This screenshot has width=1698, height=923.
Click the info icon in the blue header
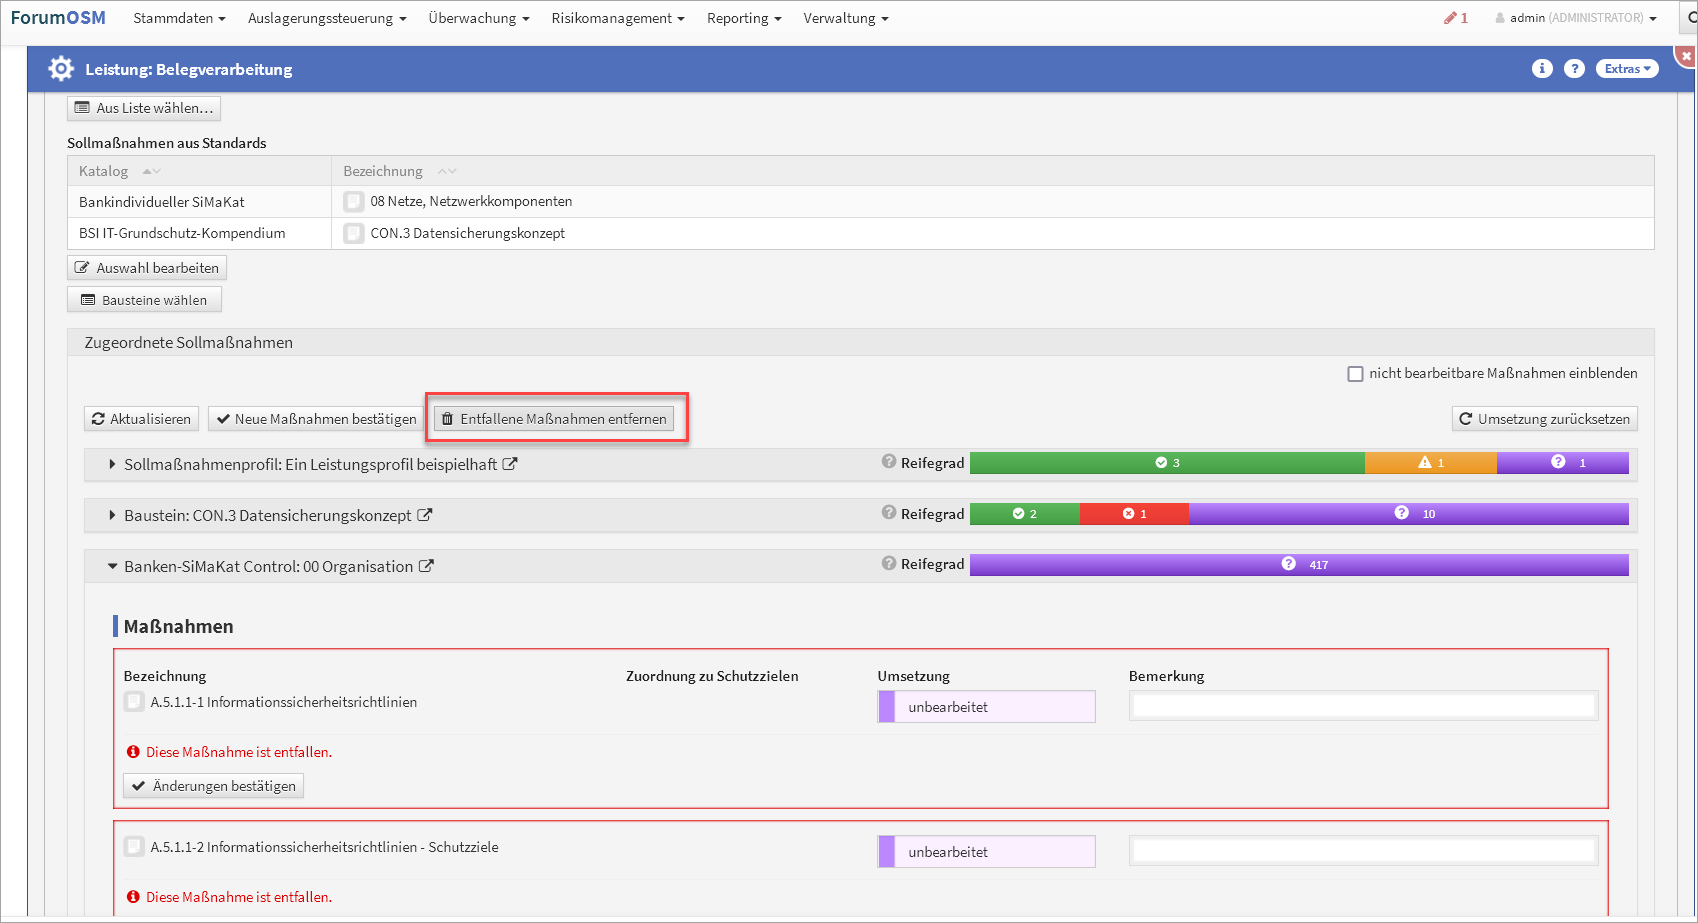point(1542,68)
